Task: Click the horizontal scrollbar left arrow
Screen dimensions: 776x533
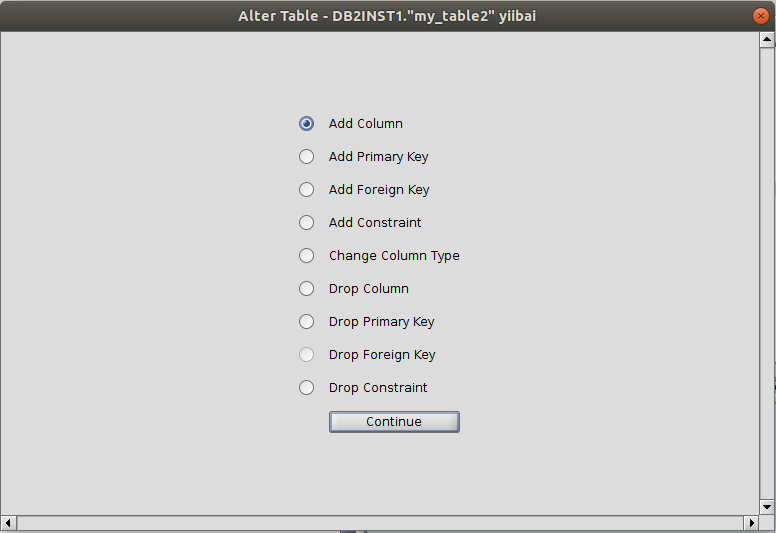Action: (9, 523)
